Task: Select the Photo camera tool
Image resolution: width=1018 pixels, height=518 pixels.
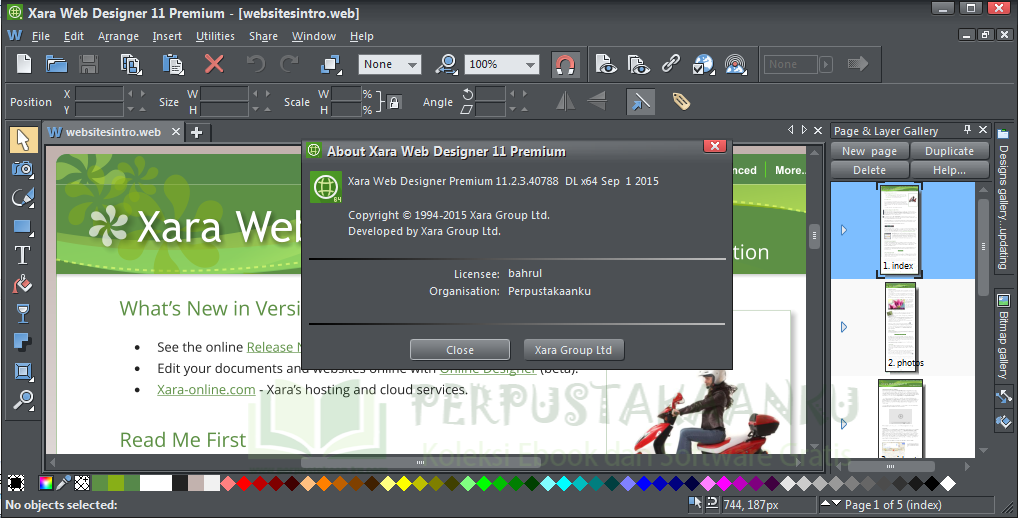Action: (x=23, y=169)
